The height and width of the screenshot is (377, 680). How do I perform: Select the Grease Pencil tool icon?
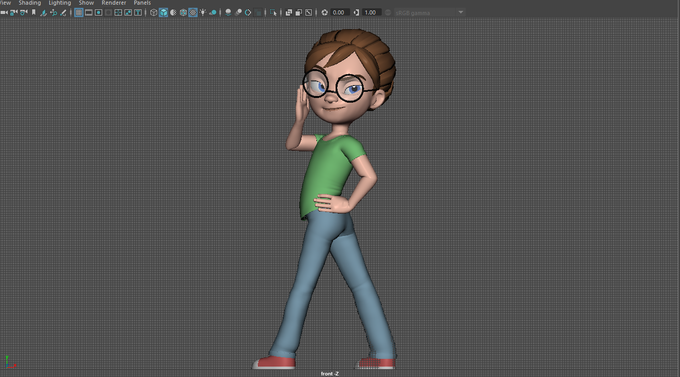click(x=63, y=13)
